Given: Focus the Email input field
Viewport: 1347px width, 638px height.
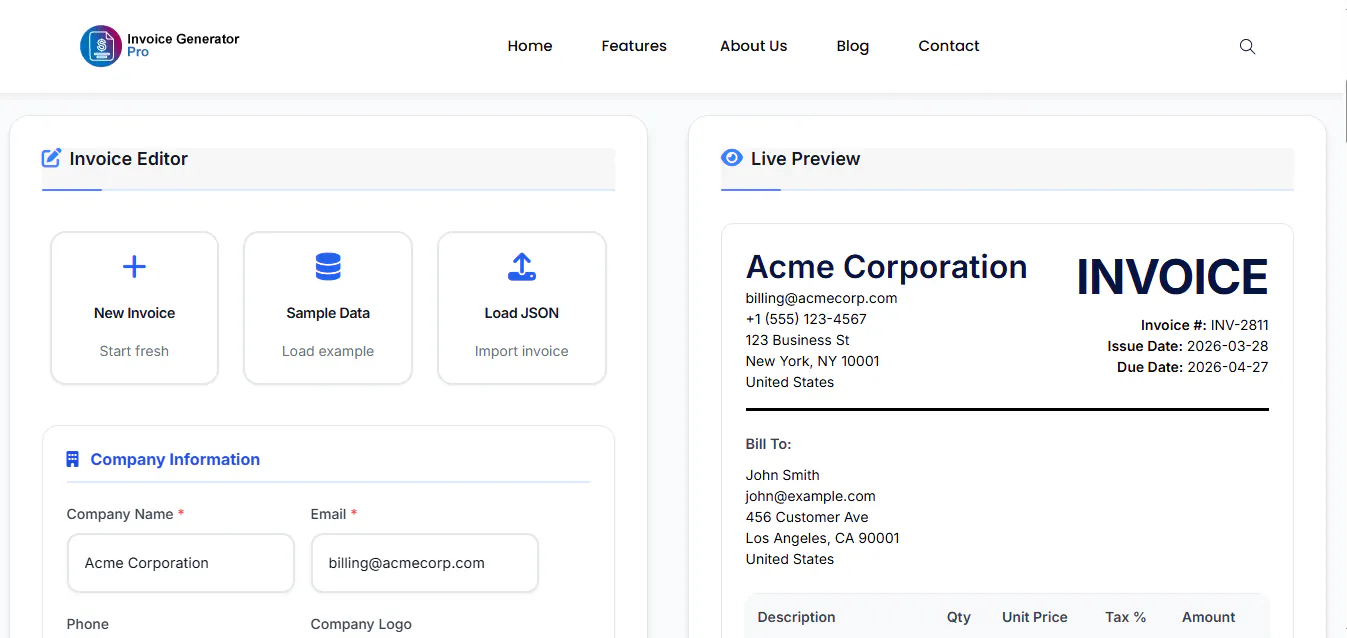Looking at the screenshot, I should (x=425, y=563).
